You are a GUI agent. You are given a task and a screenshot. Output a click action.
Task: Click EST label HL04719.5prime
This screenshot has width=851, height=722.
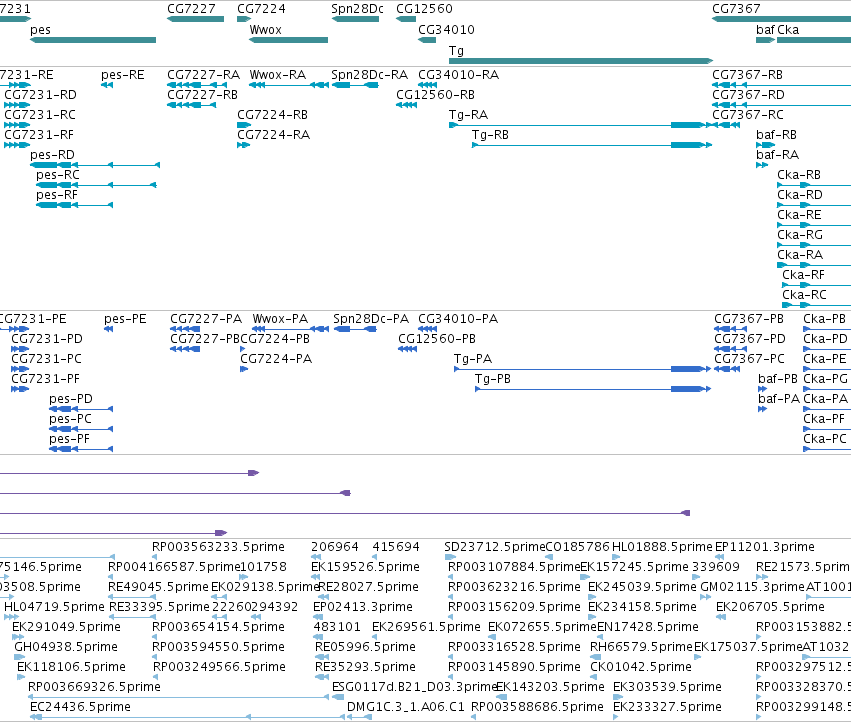point(54,606)
